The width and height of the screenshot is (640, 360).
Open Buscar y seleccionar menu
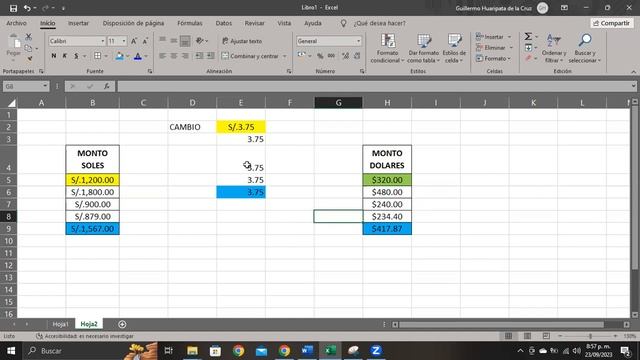coord(585,49)
